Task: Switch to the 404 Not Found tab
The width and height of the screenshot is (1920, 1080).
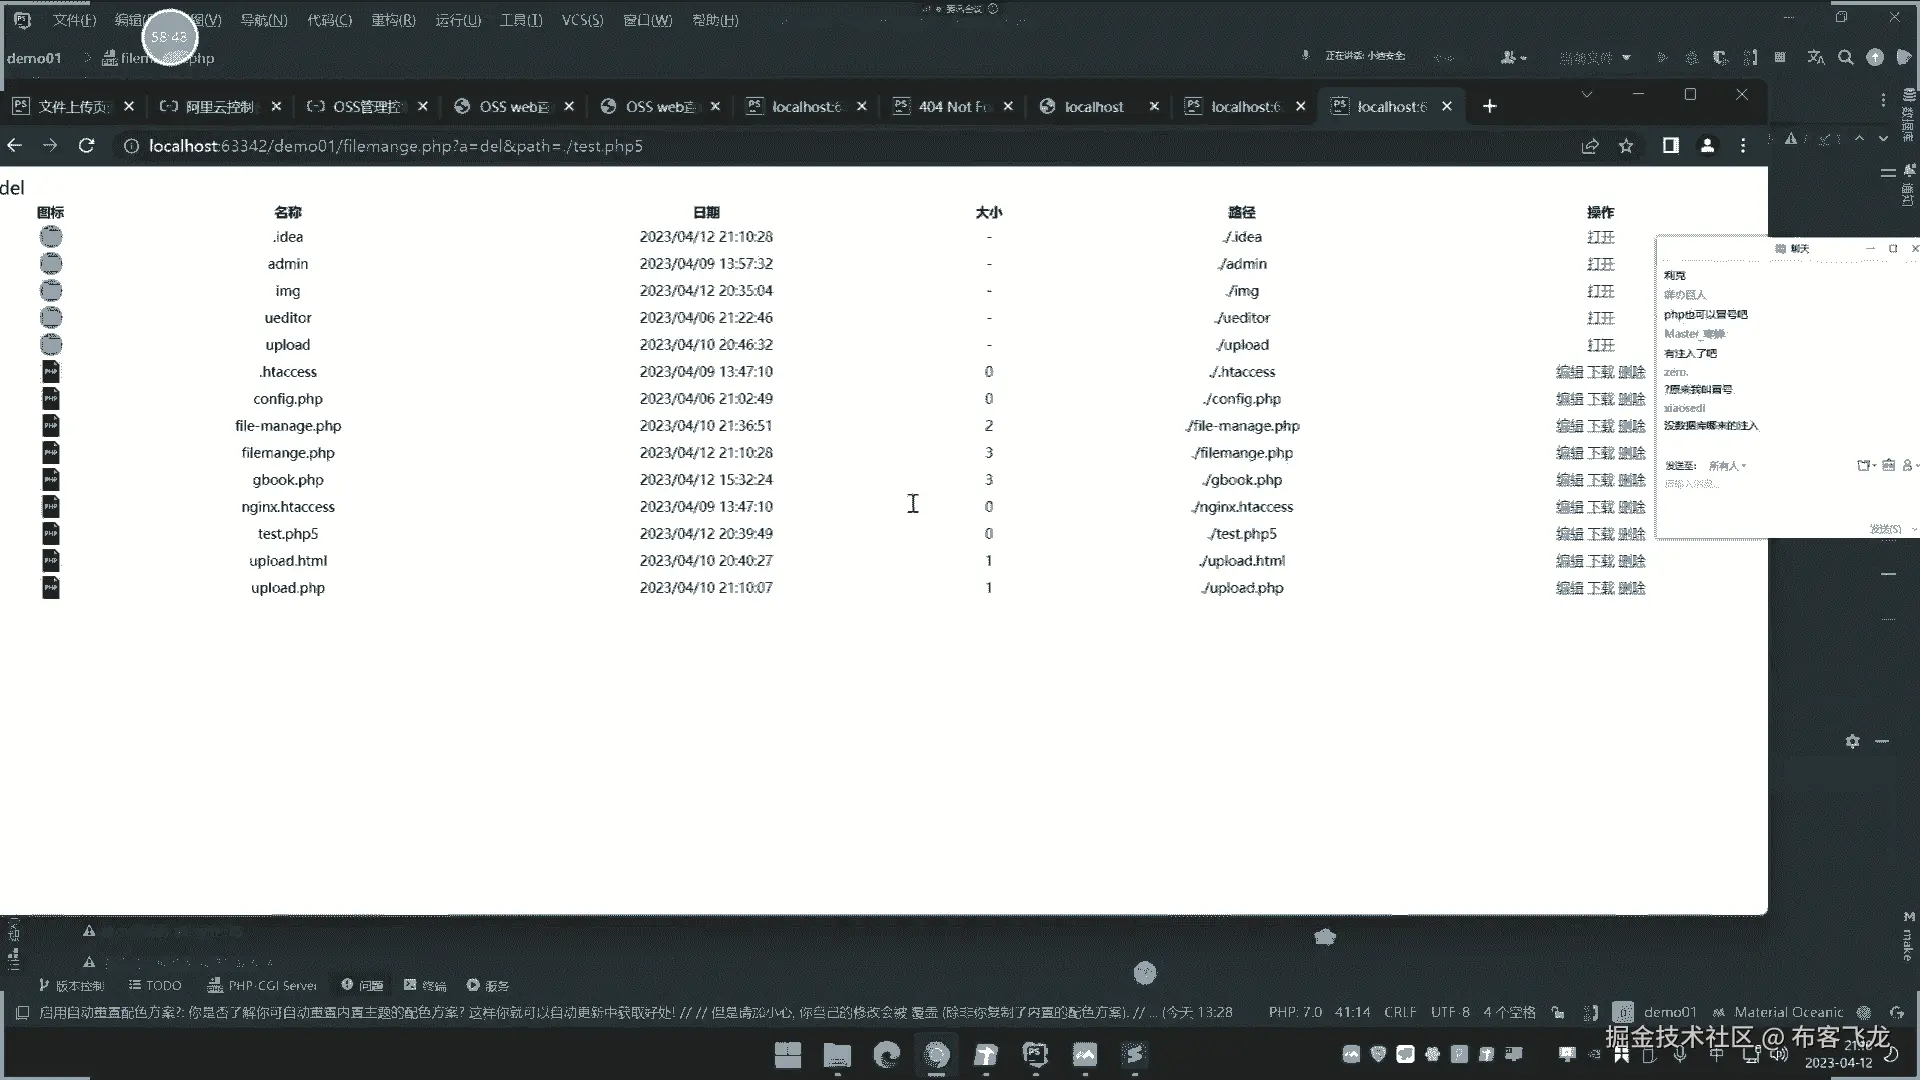Action: click(952, 106)
